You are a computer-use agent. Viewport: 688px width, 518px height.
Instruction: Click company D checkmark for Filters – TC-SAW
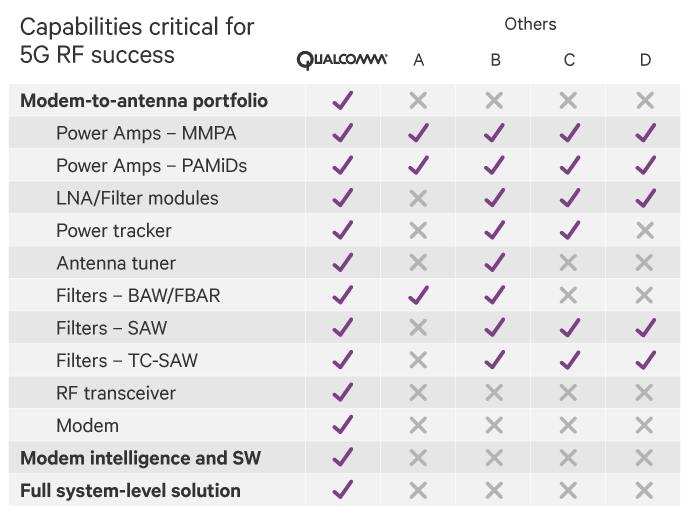645,360
